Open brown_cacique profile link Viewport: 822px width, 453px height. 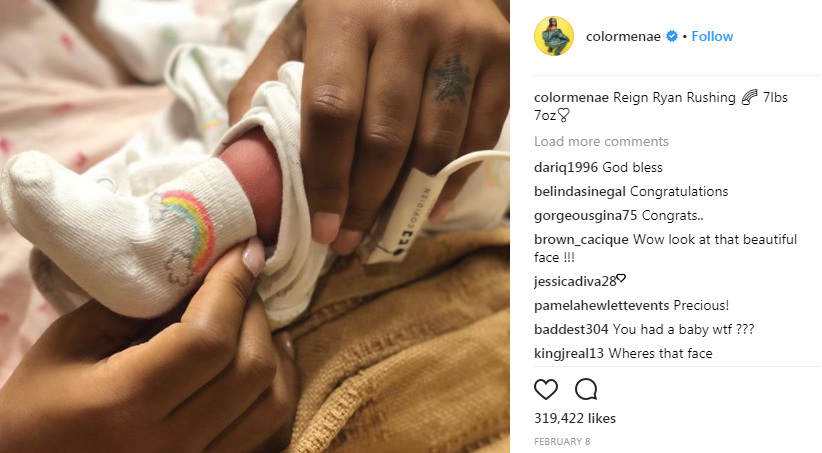581,240
